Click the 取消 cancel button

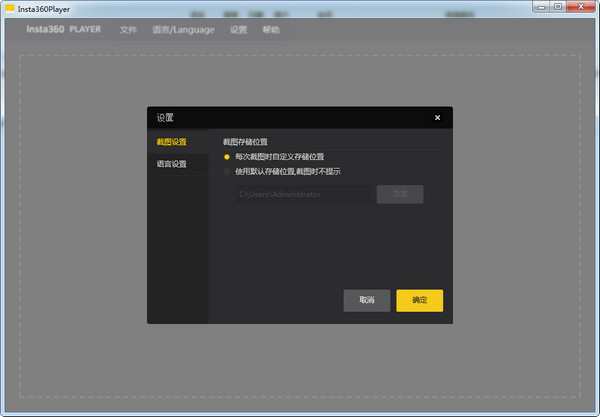click(366, 300)
